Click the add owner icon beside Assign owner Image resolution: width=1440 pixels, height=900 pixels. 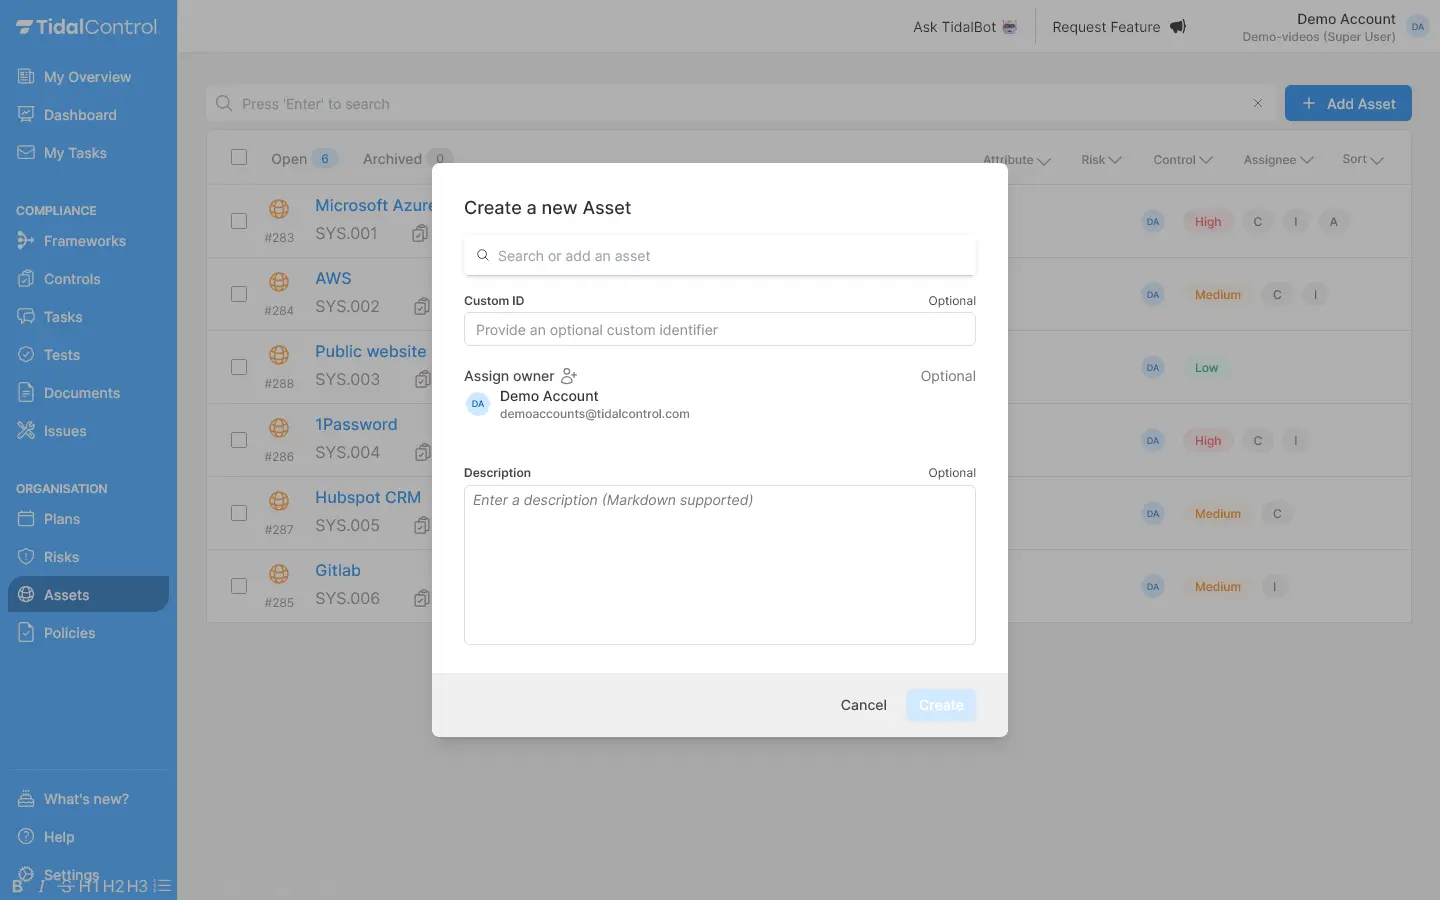(569, 376)
